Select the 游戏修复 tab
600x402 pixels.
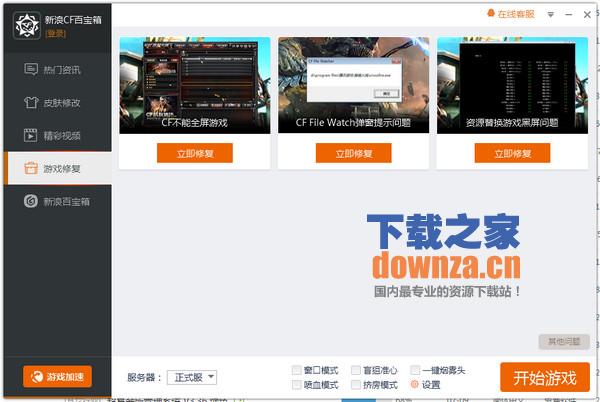tap(57, 168)
